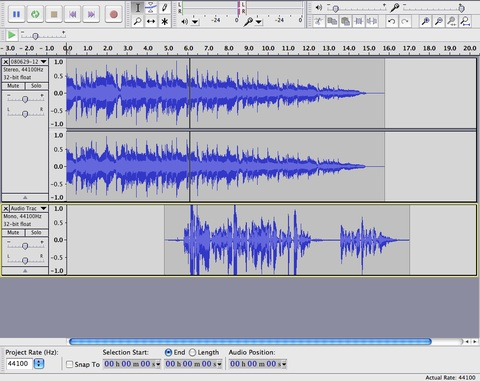The width and height of the screenshot is (480, 381).
Task: Silence the selected audio
Action: pos(372,21)
